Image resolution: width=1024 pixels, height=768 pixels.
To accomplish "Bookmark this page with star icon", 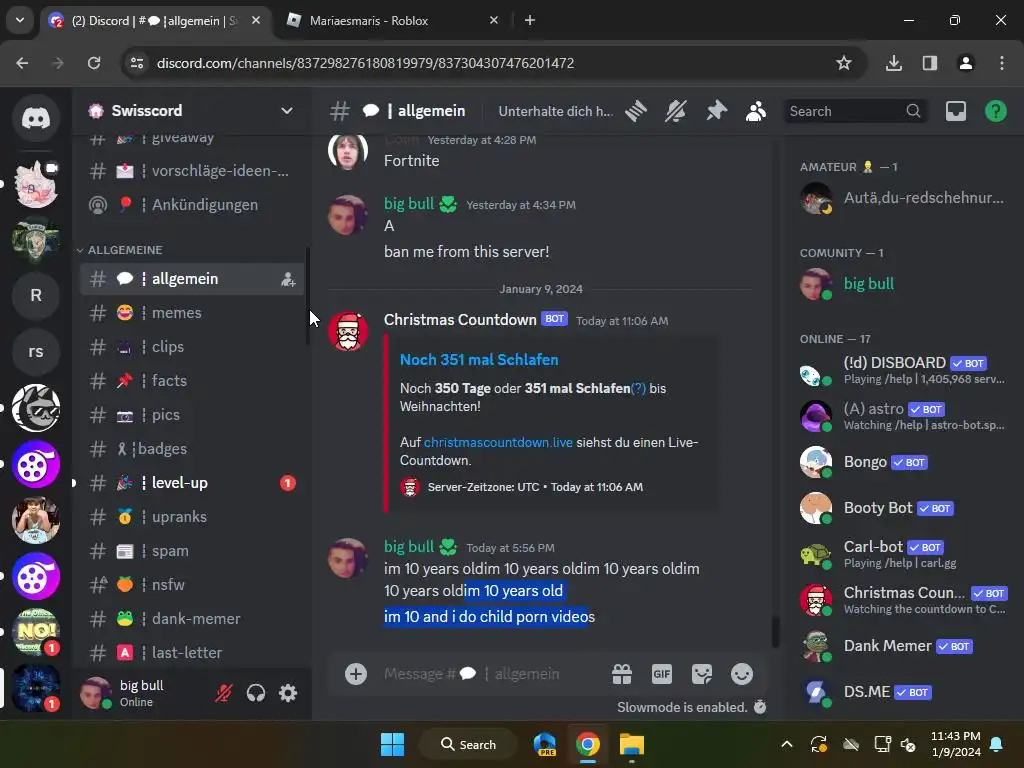I will coord(844,63).
